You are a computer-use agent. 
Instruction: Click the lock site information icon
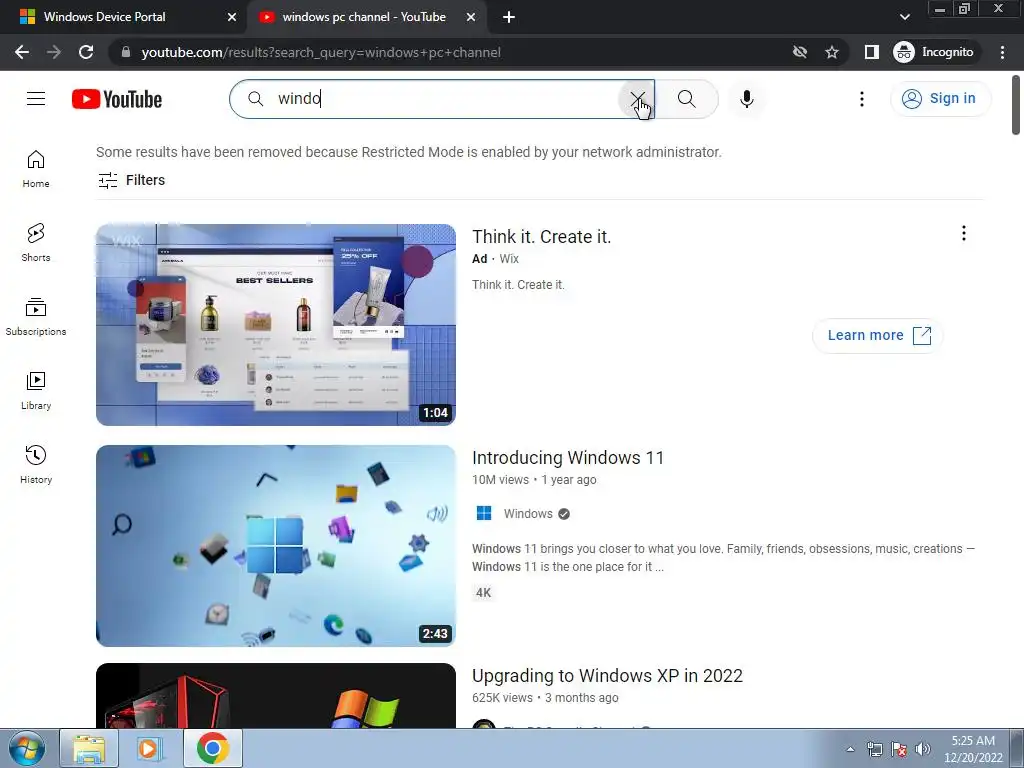coord(126,52)
